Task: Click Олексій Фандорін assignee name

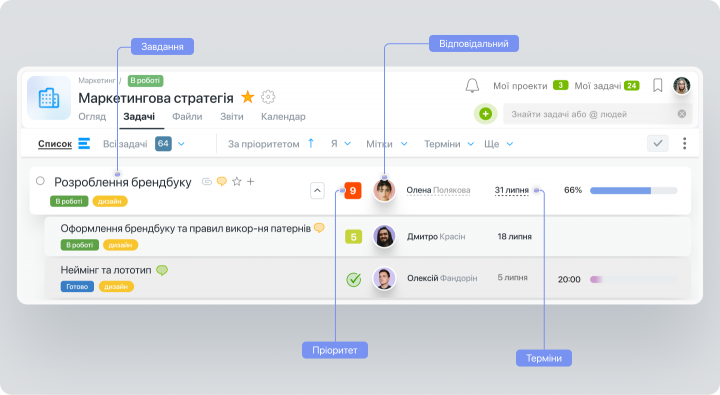Action: pyautogui.click(x=442, y=278)
